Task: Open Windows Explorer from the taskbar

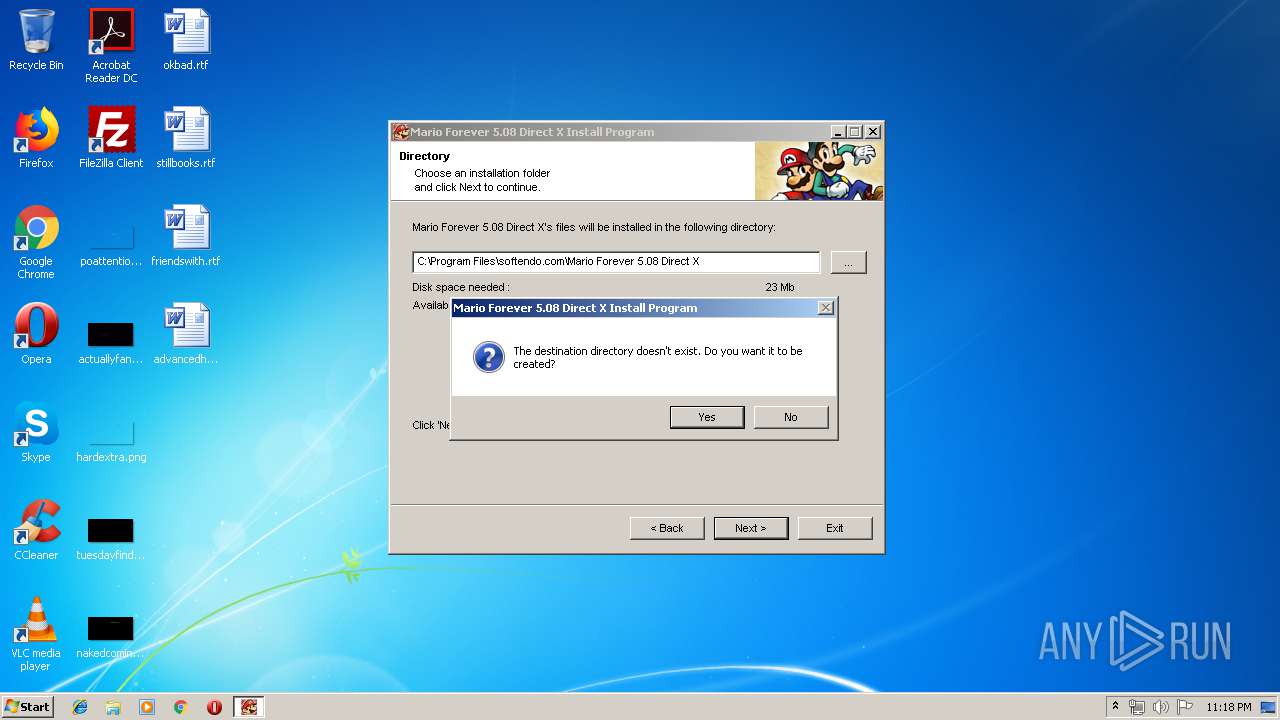Action: pos(113,707)
